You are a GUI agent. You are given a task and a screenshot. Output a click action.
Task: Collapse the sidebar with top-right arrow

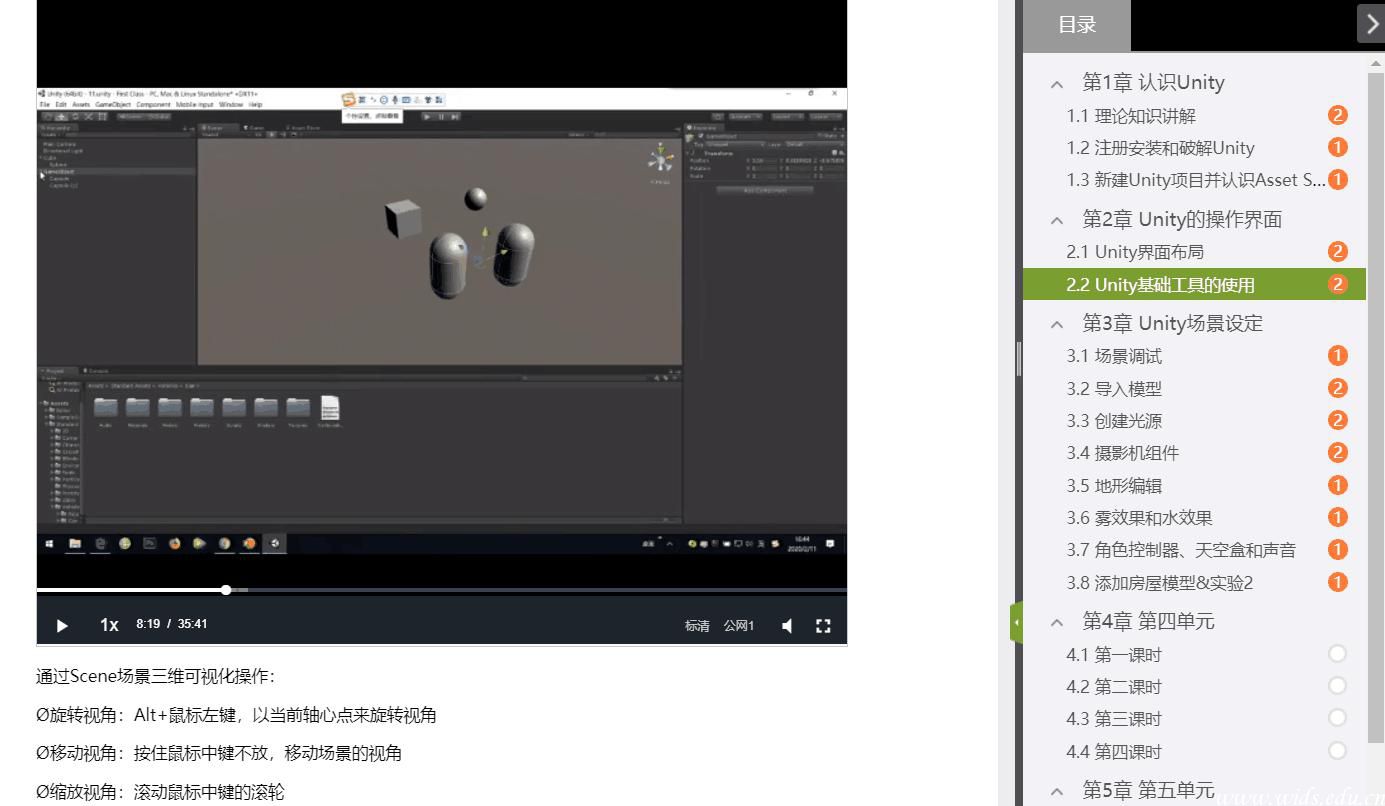pos(1371,25)
